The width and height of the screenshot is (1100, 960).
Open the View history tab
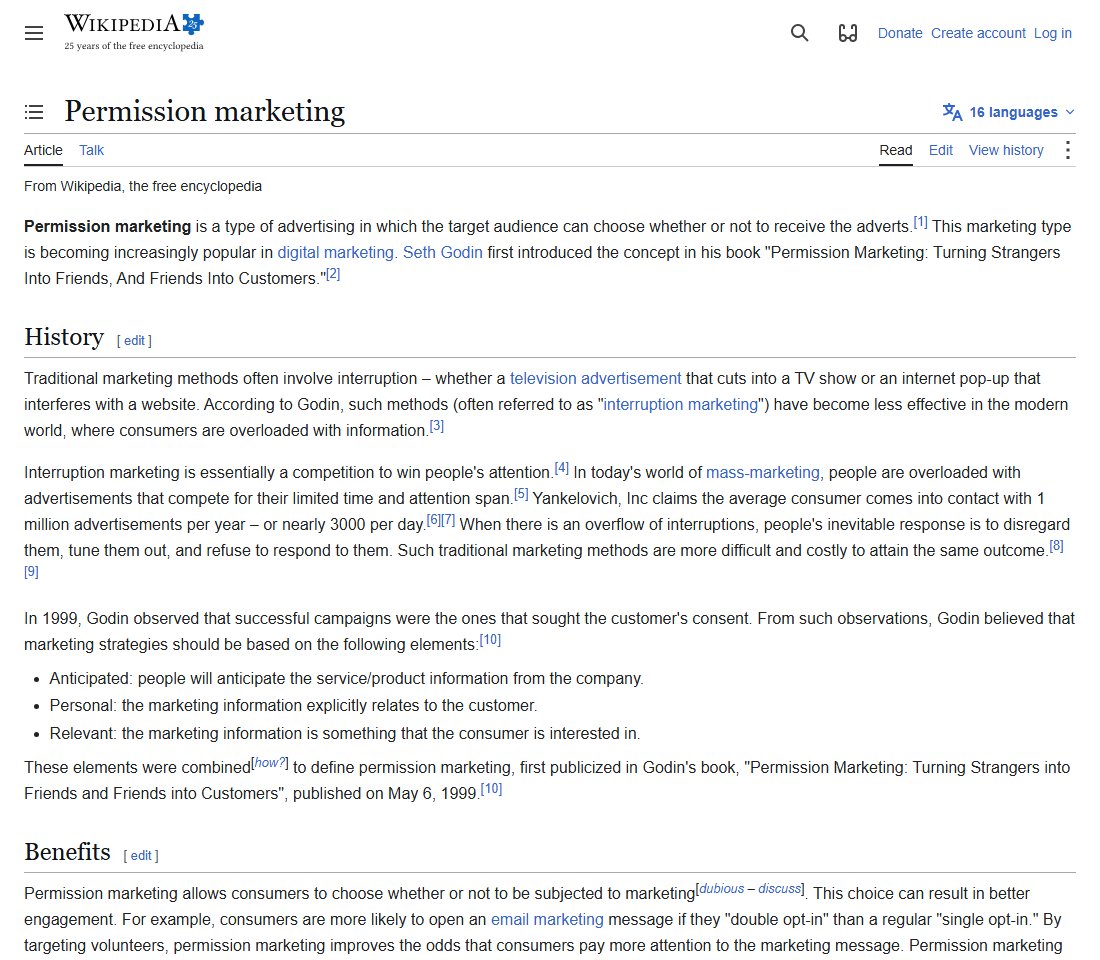[x=1006, y=150]
